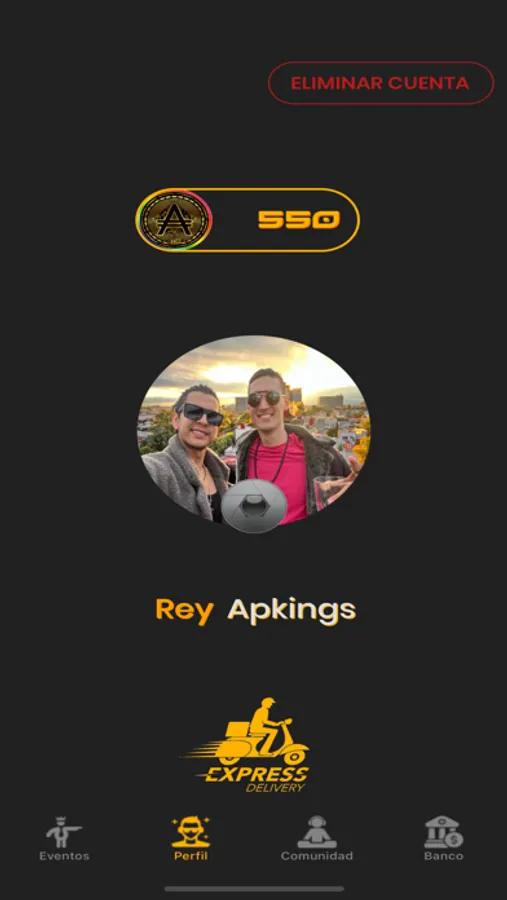The width and height of the screenshot is (507, 900).
Task: Tap the EXPRESS DELIVERY text
Action: pos(256,779)
